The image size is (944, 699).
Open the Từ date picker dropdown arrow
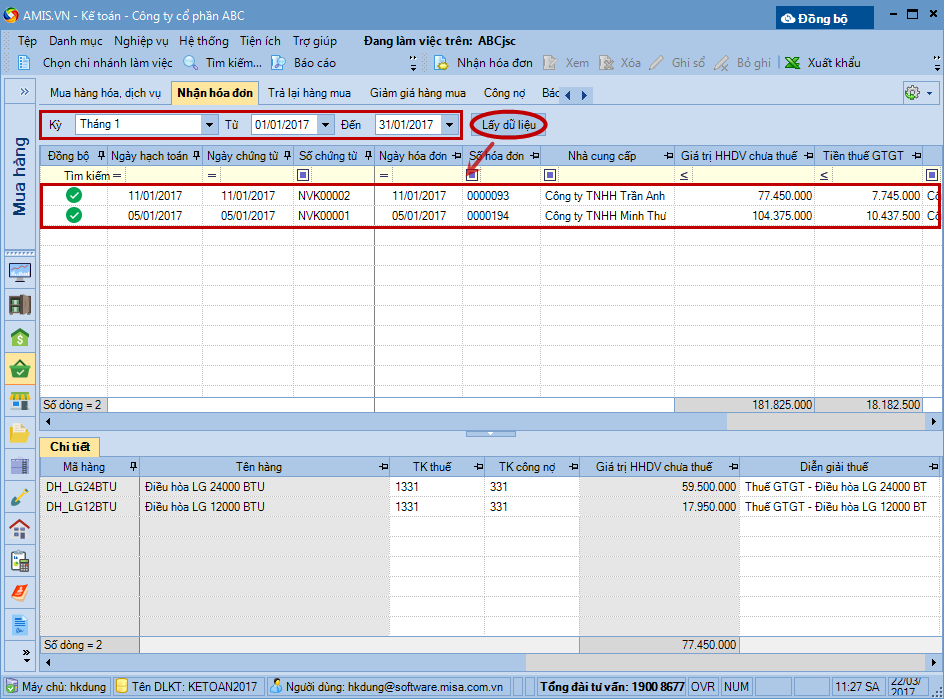(326, 125)
